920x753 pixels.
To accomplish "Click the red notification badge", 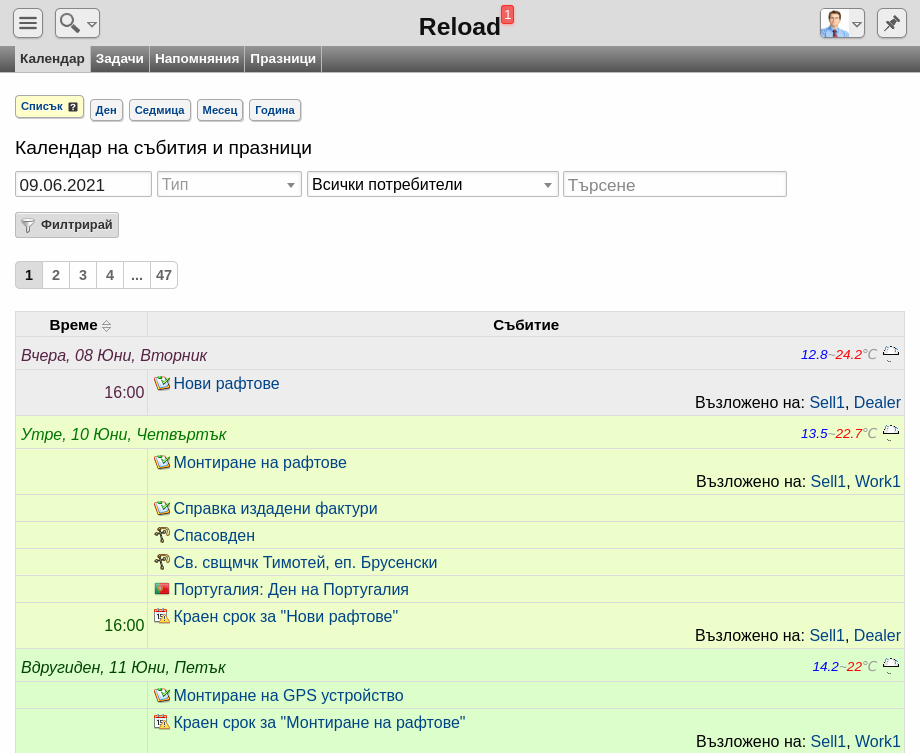I will click(508, 14).
